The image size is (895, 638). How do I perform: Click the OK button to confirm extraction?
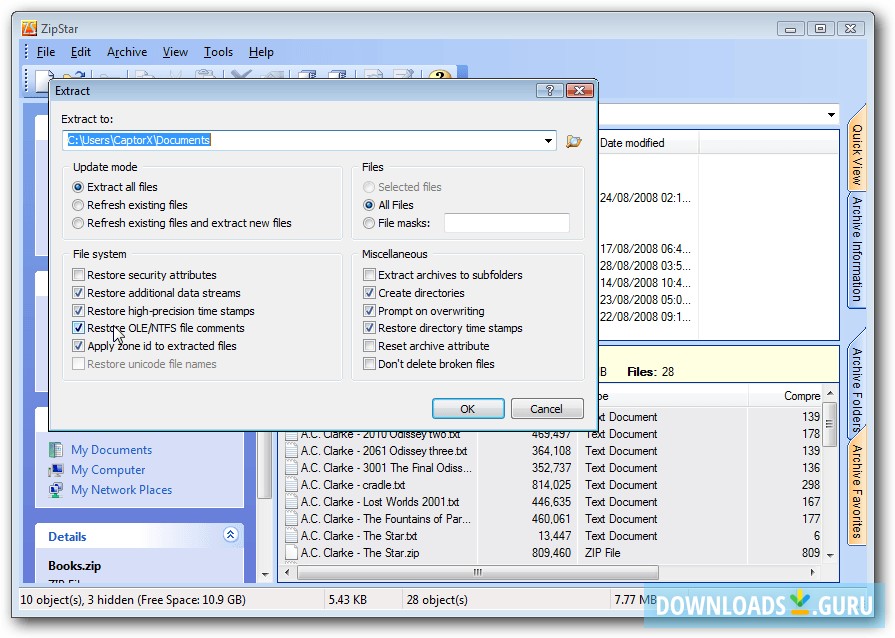click(x=468, y=408)
